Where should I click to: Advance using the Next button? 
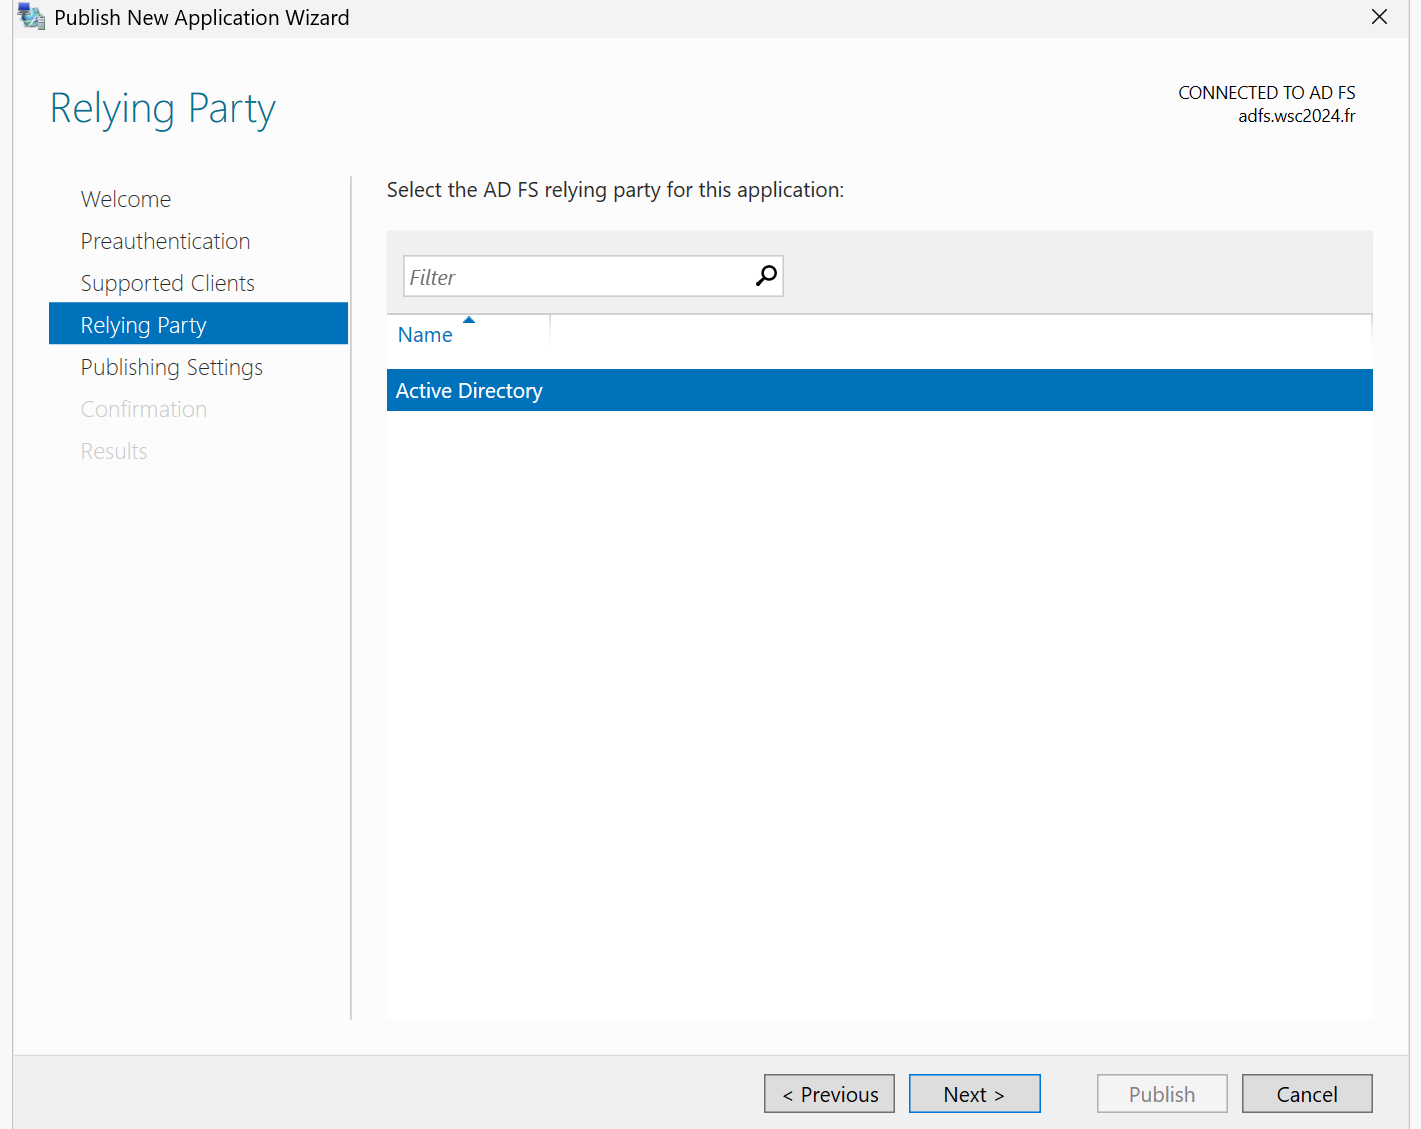click(974, 1094)
